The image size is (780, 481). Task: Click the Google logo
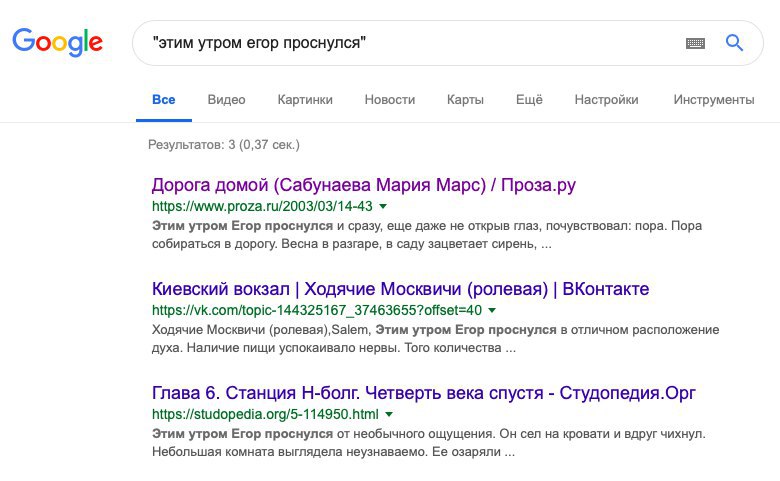click(57, 42)
